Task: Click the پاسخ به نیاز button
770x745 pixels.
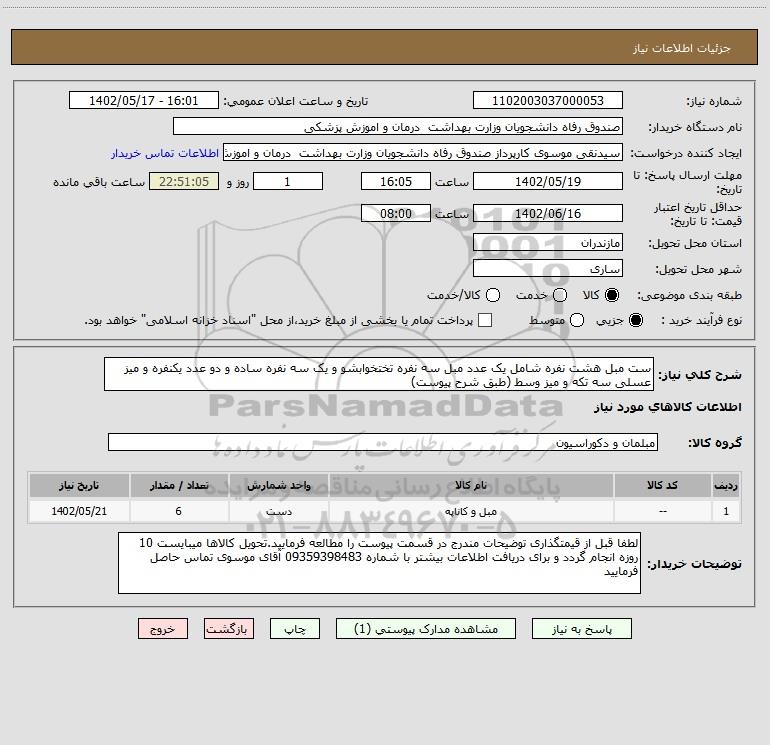Action: [581, 629]
